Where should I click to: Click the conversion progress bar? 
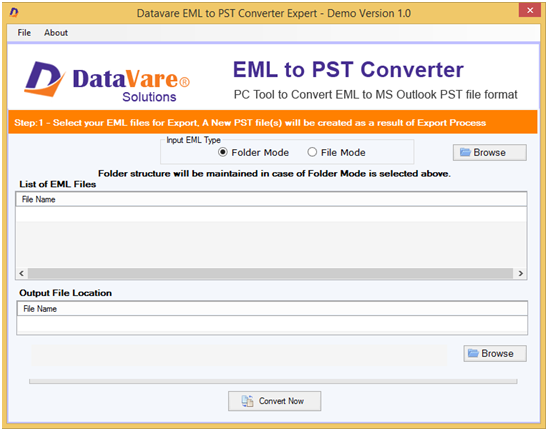coord(273,381)
